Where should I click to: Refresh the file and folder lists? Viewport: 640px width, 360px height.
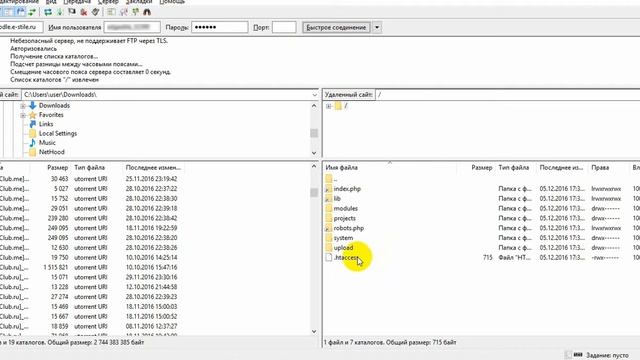(x=48, y=12)
